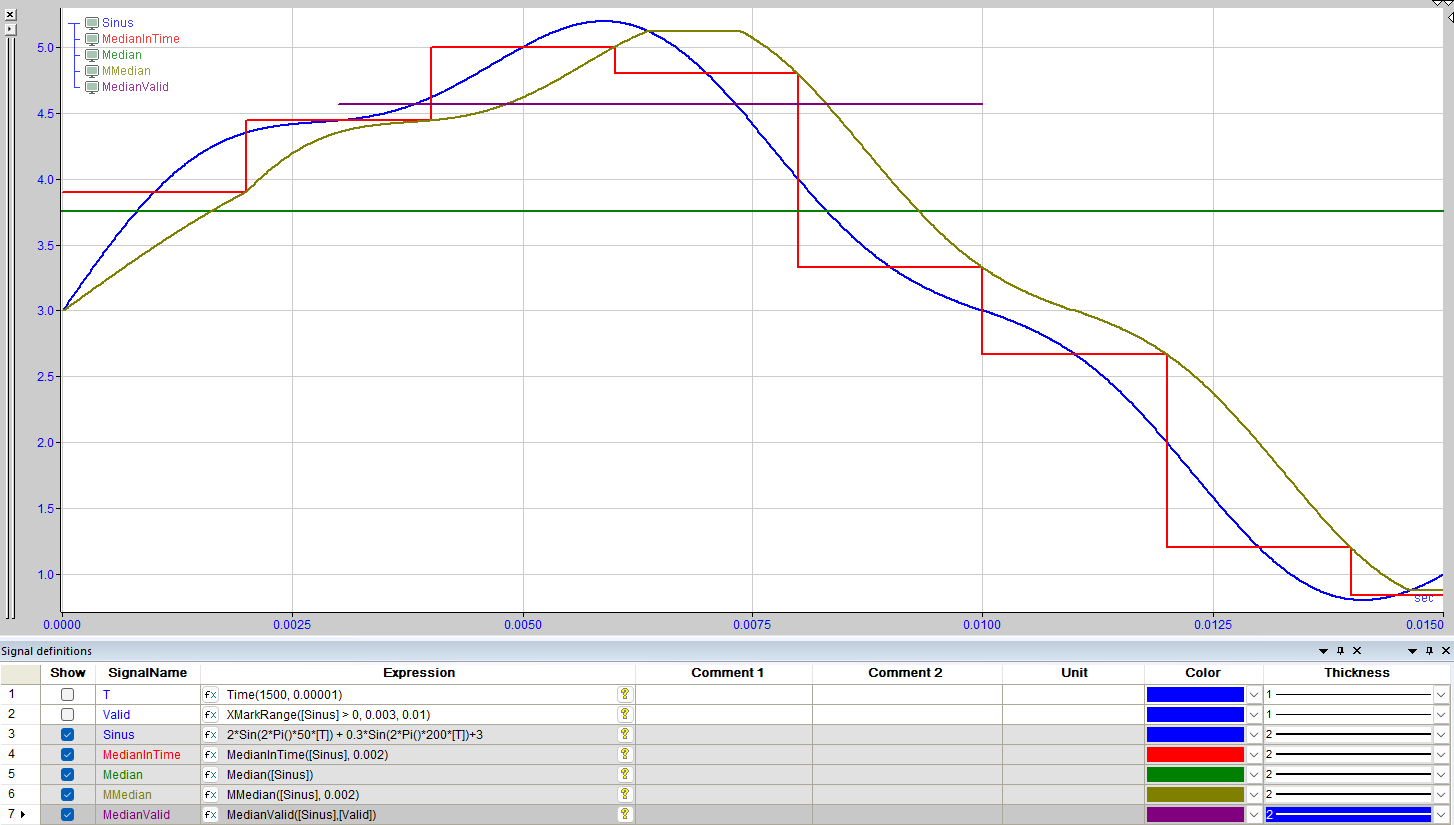Open the color dropdown arrow for row T

pyautogui.click(x=1254, y=694)
